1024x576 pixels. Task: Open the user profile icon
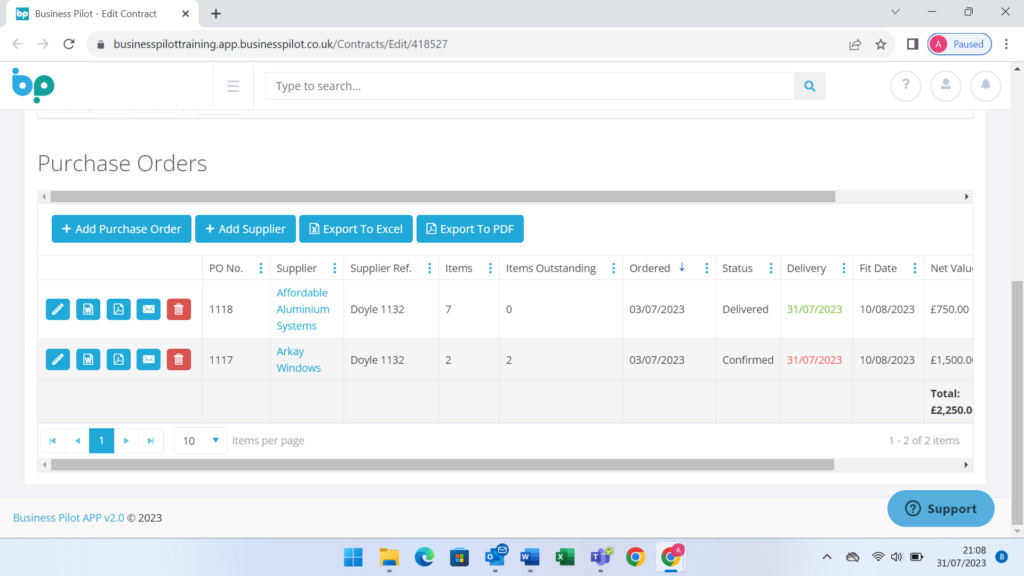tap(945, 86)
